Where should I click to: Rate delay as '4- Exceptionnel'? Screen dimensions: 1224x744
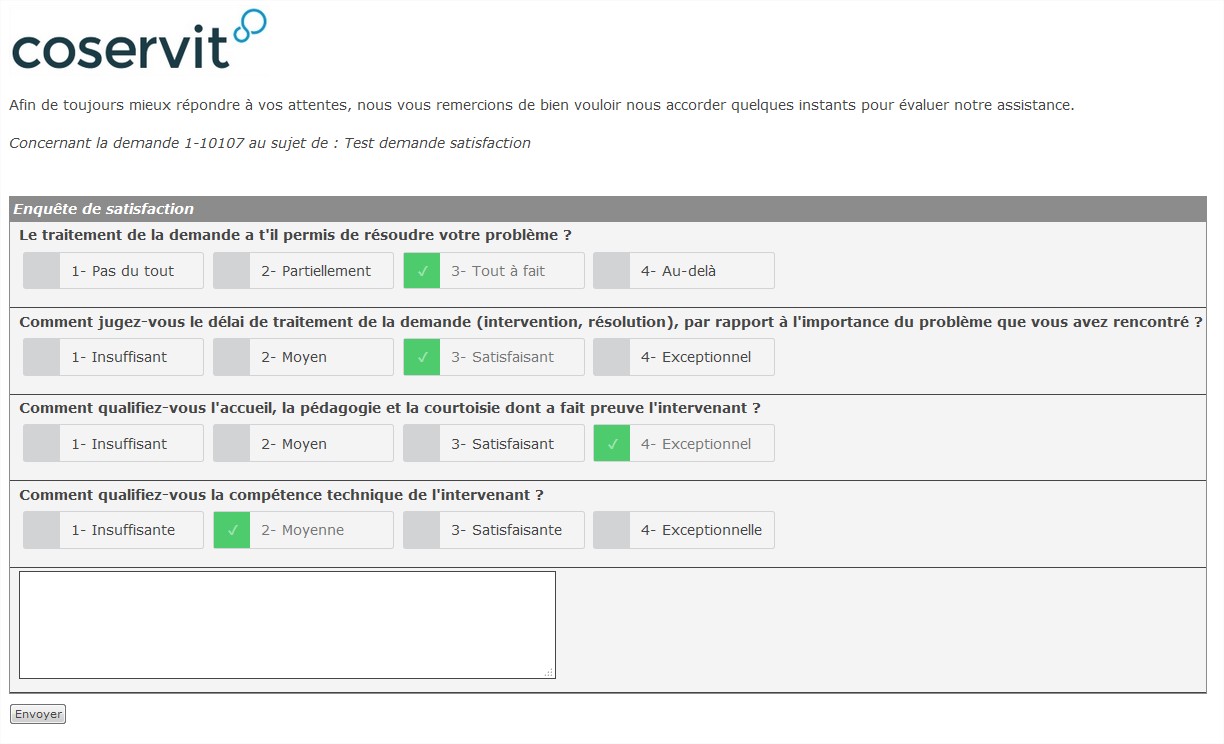pos(683,357)
